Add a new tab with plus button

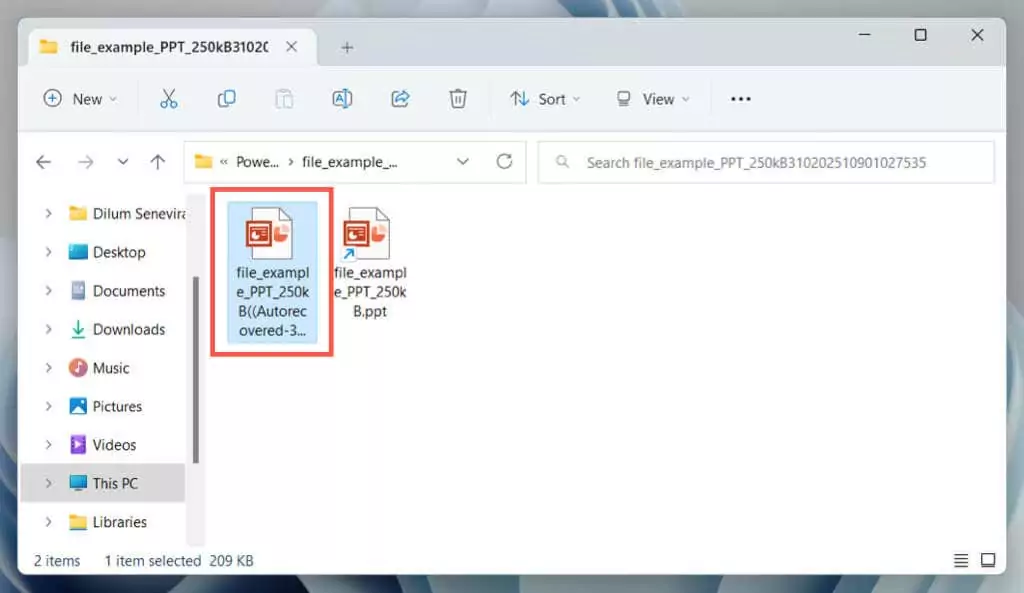click(347, 47)
